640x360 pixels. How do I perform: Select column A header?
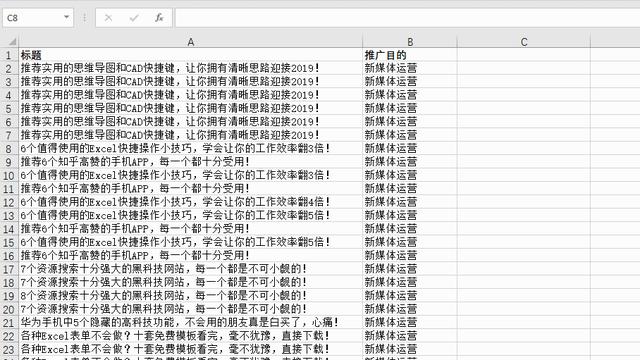pos(191,42)
